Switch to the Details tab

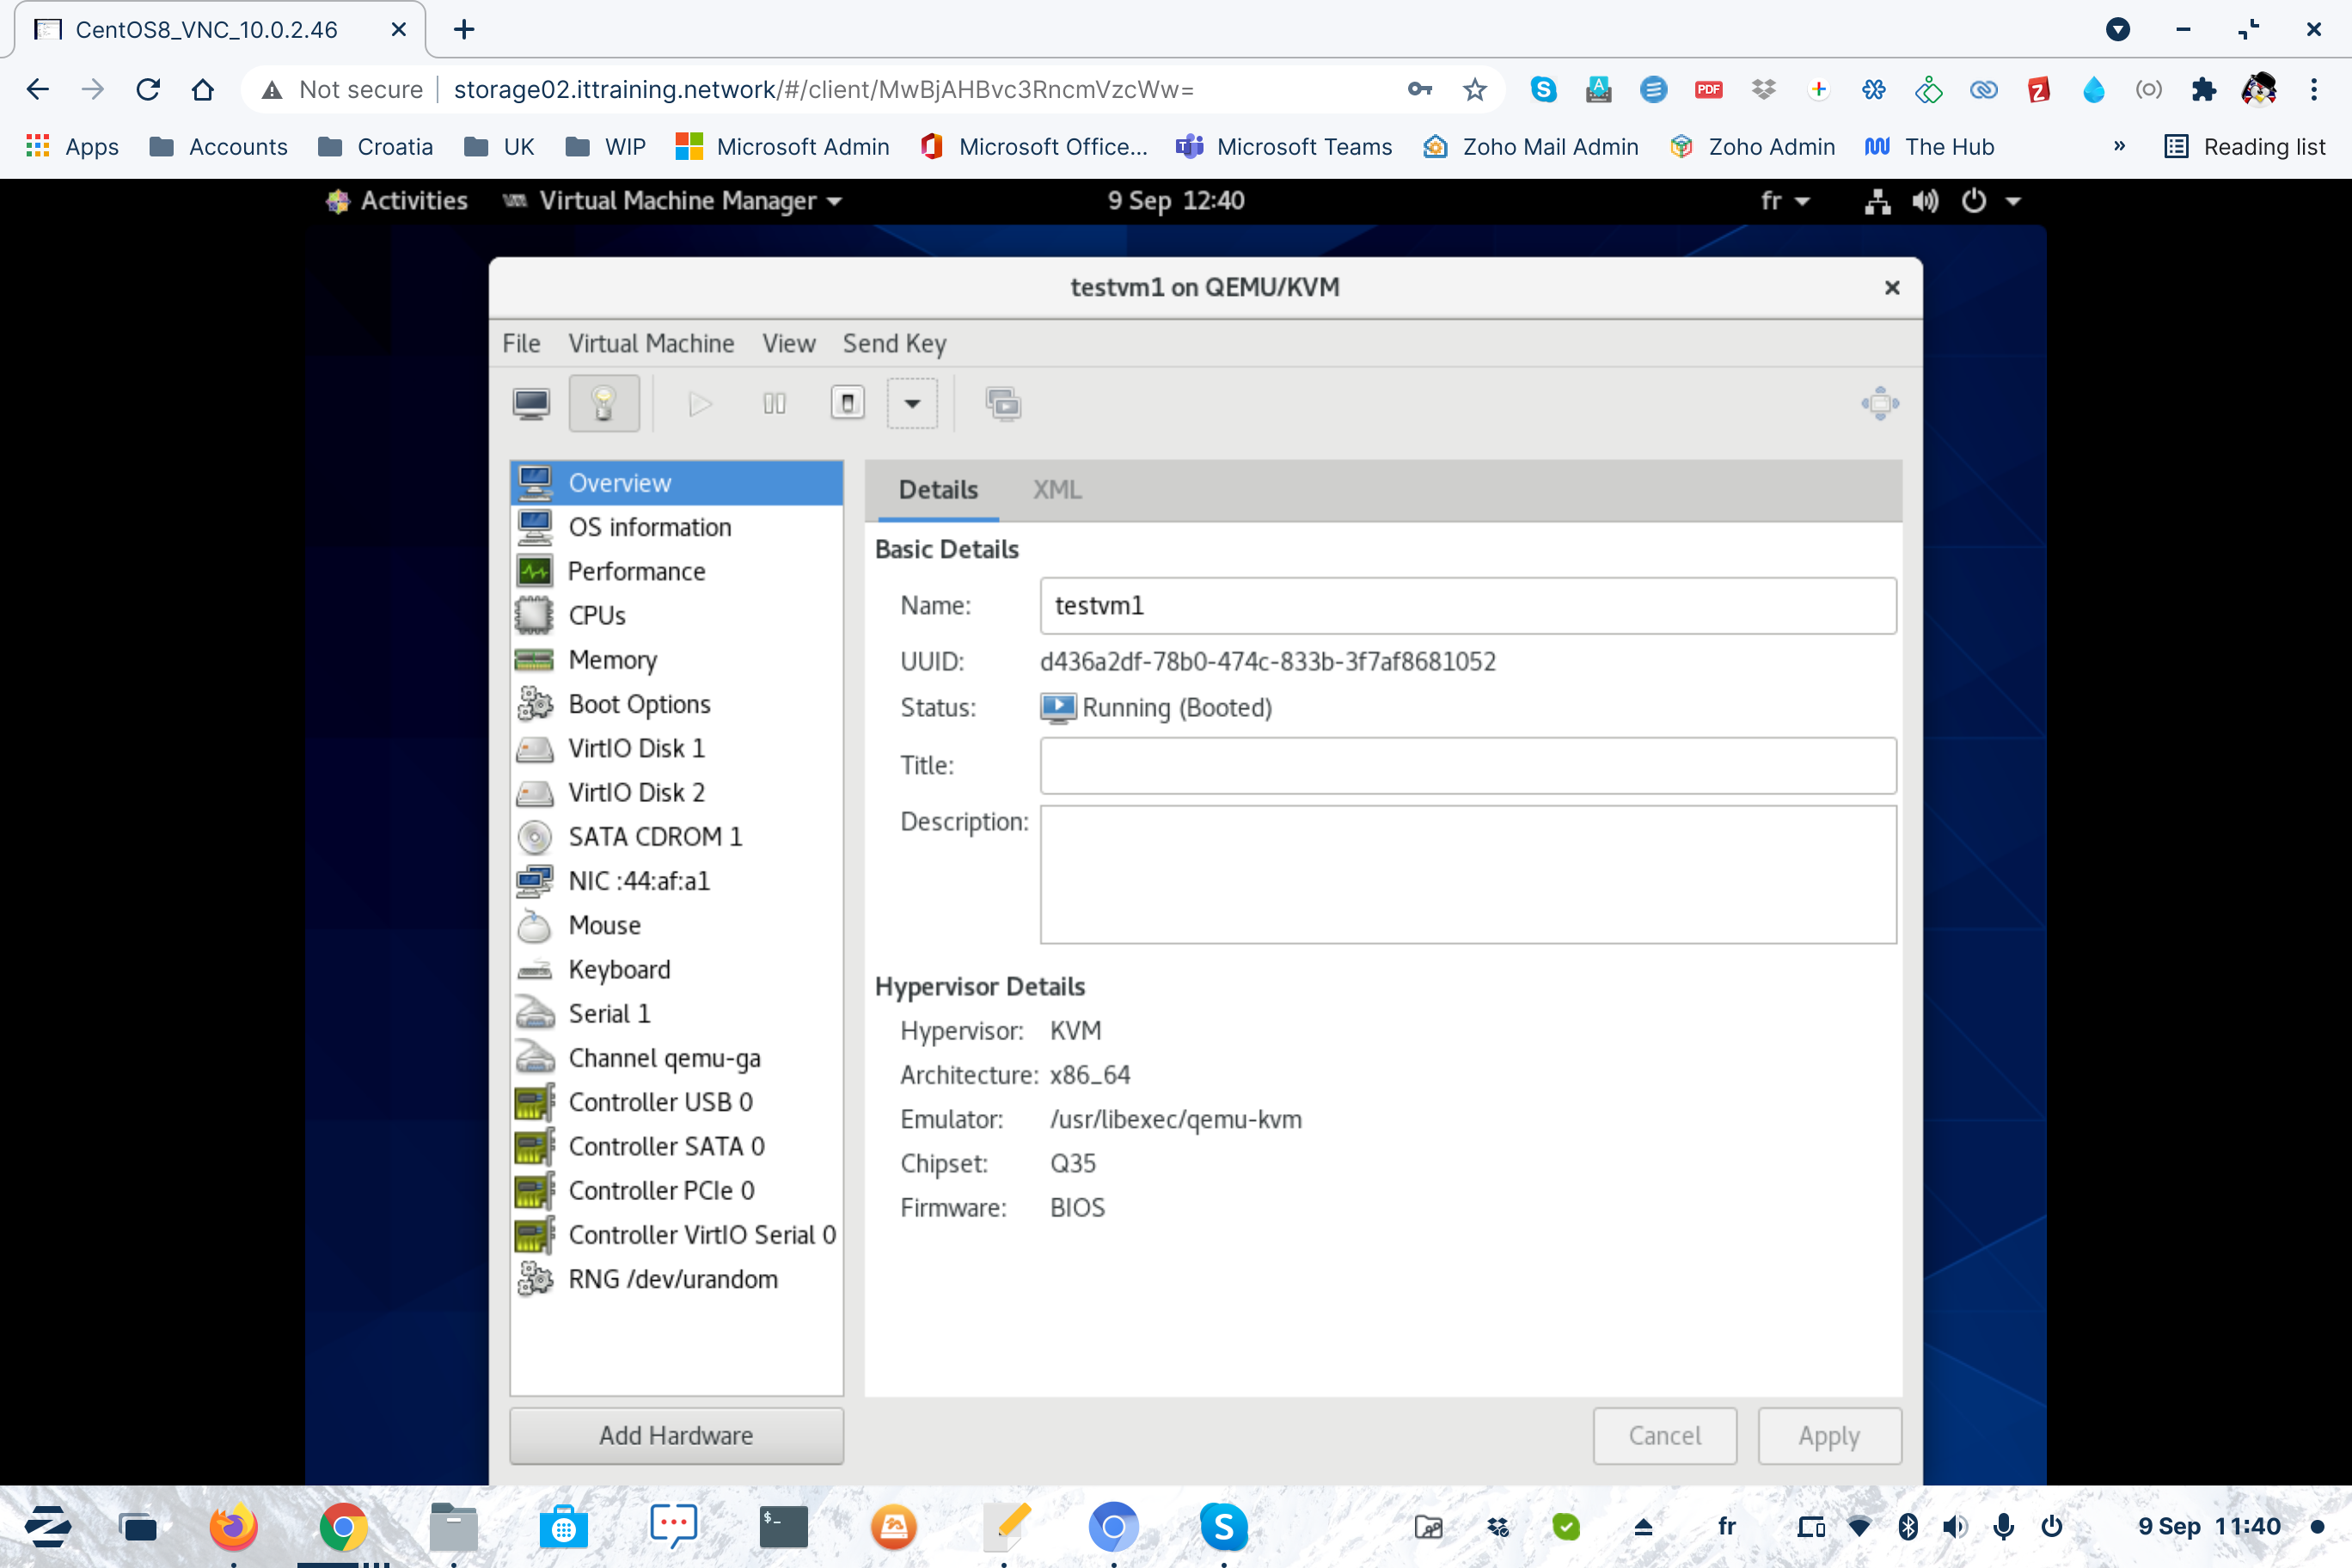[x=938, y=490]
